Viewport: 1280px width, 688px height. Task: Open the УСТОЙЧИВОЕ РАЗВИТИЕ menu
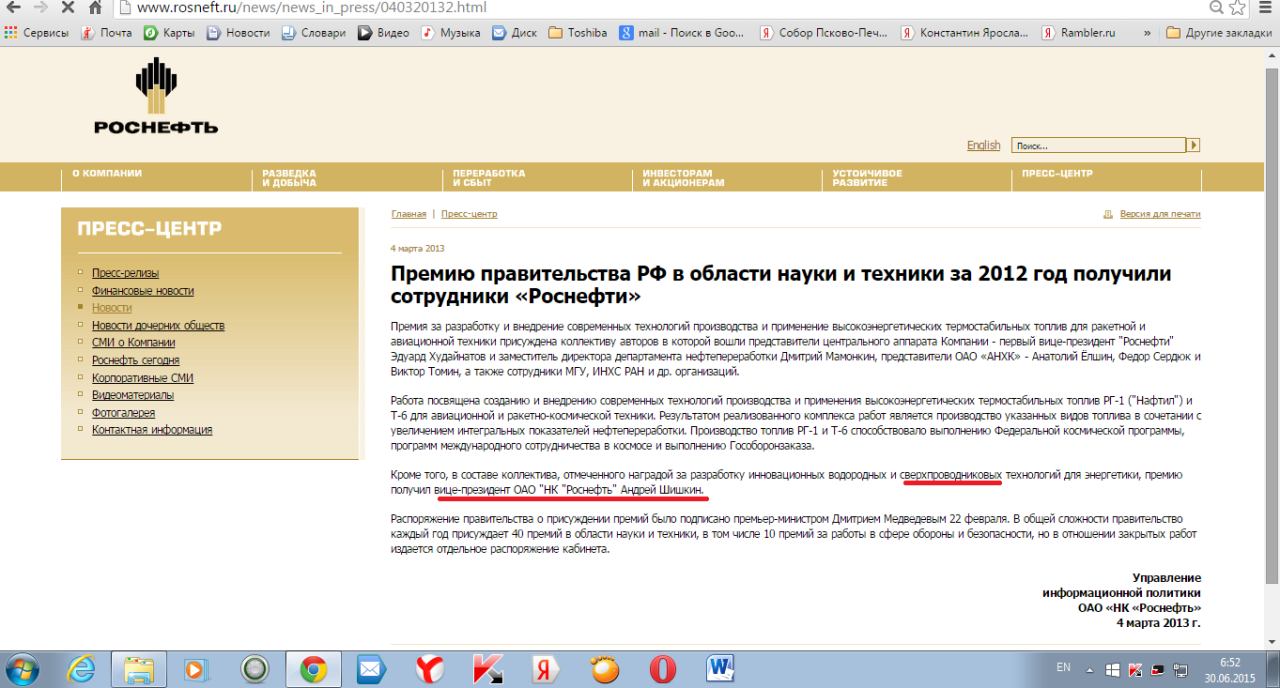click(x=867, y=178)
